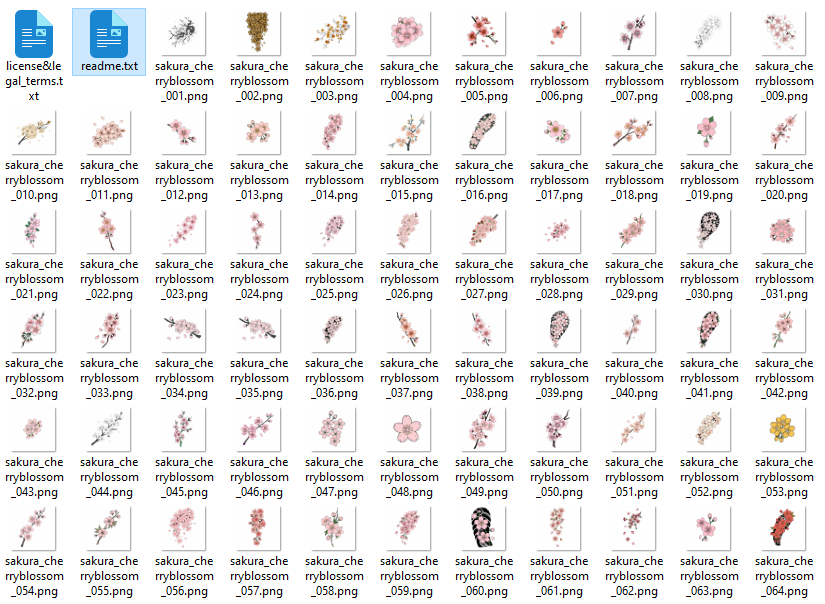Choose the red sakura_cherryblossom_064.png thumbnail
Image resolution: width=825 pixels, height=604 pixels.
pyautogui.click(x=783, y=529)
